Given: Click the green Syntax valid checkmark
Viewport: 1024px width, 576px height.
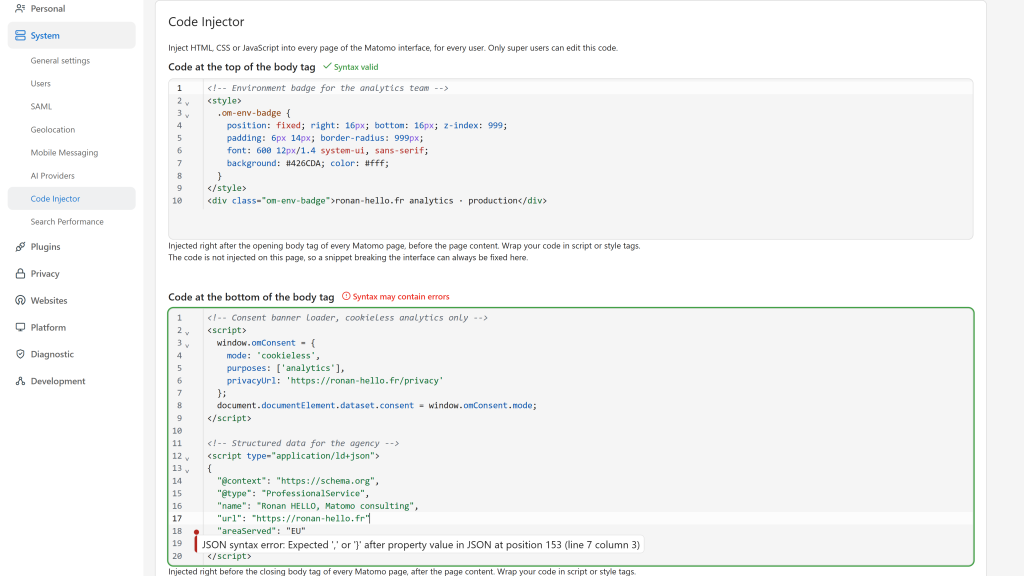Looking at the screenshot, I should pos(327,67).
